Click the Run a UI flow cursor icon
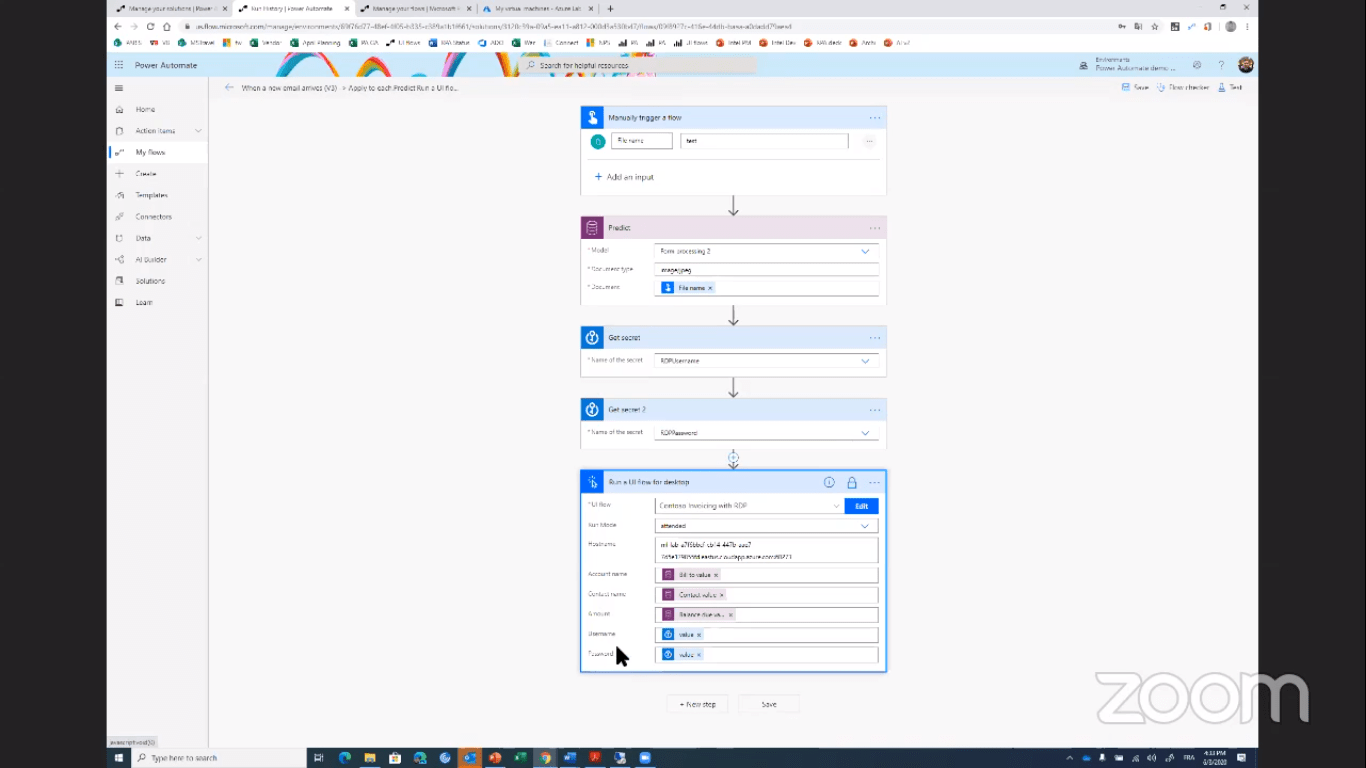1366x768 pixels. point(592,482)
